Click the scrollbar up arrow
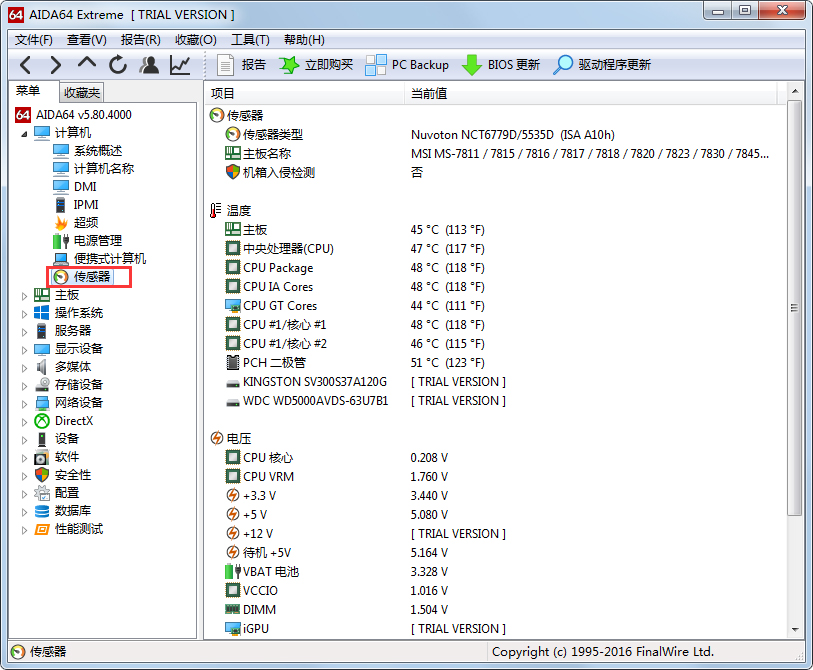The height and width of the screenshot is (670, 813). click(x=795, y=92)
